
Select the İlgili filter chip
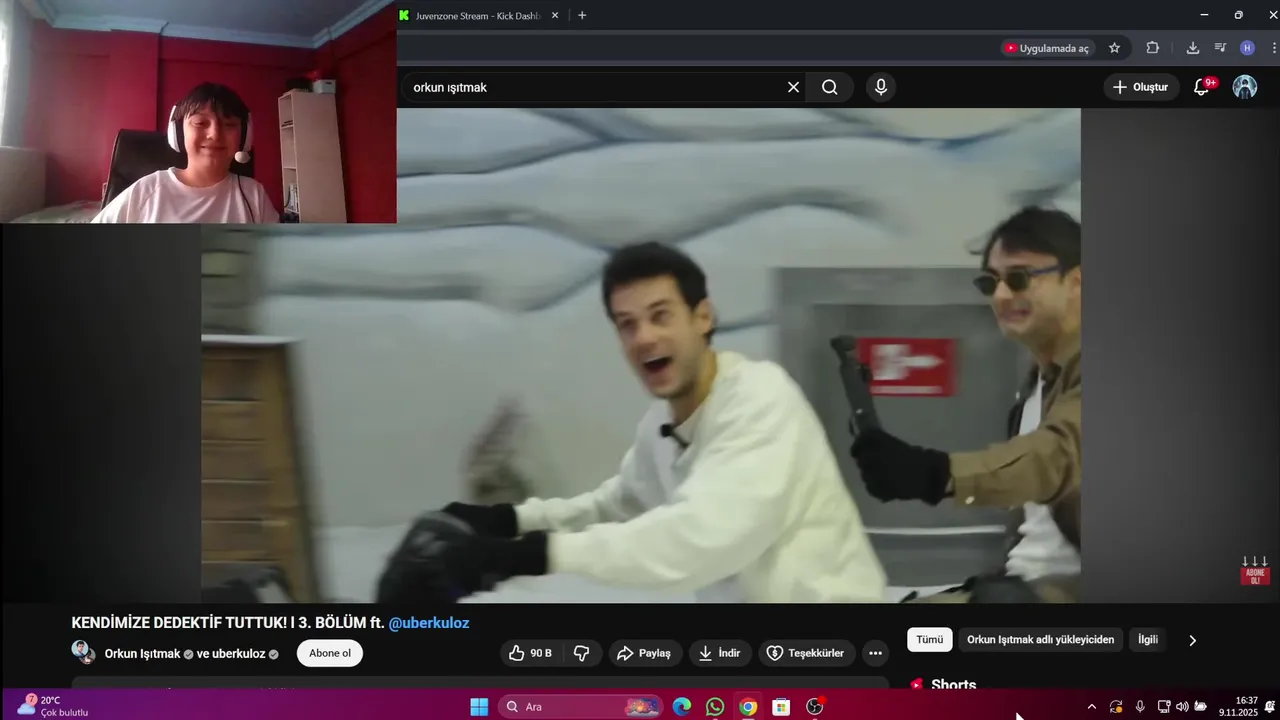coord(1148,640)
